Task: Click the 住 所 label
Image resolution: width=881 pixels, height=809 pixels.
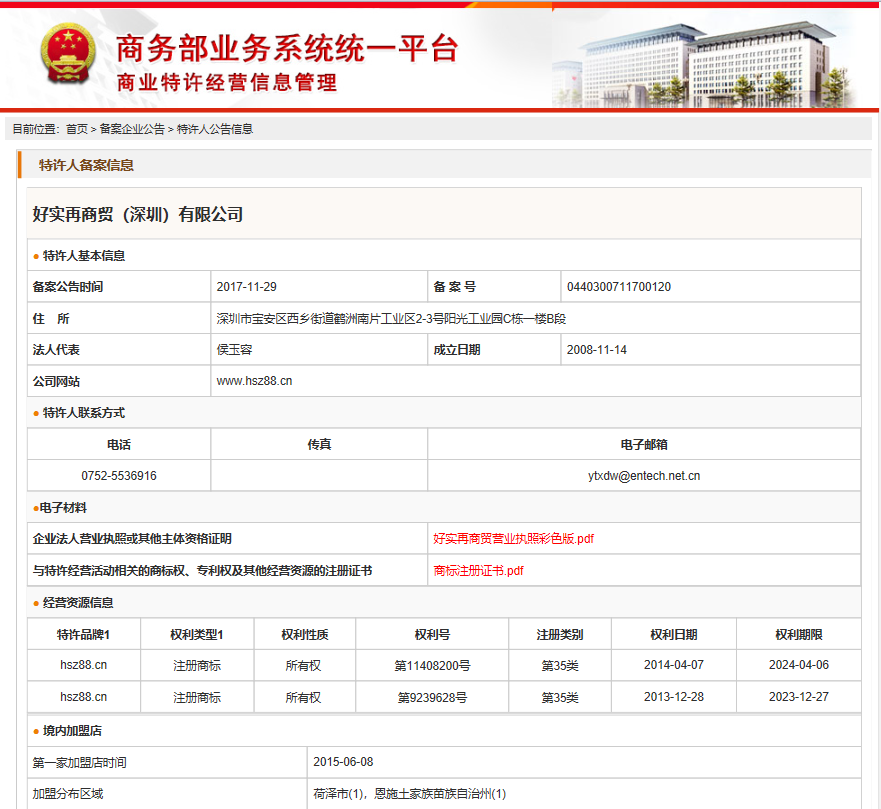Action: 51,319
